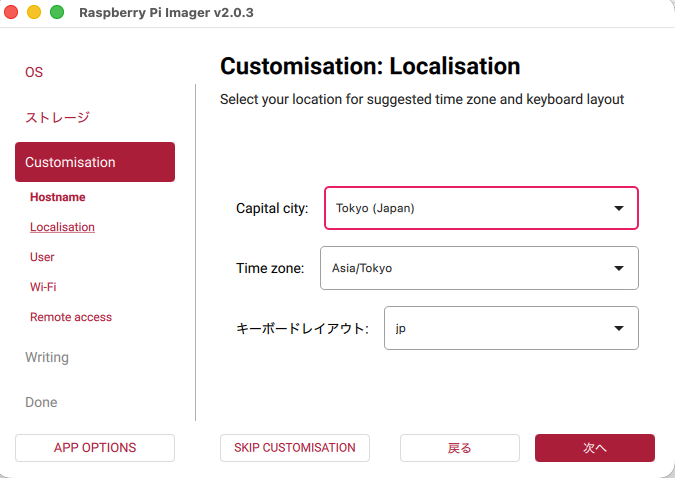
Task: Open the Hostname sub-step
Action: tap(58, 197)
